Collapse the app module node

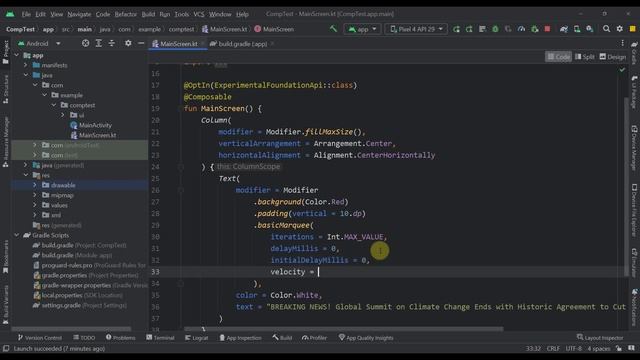(17, 55)
